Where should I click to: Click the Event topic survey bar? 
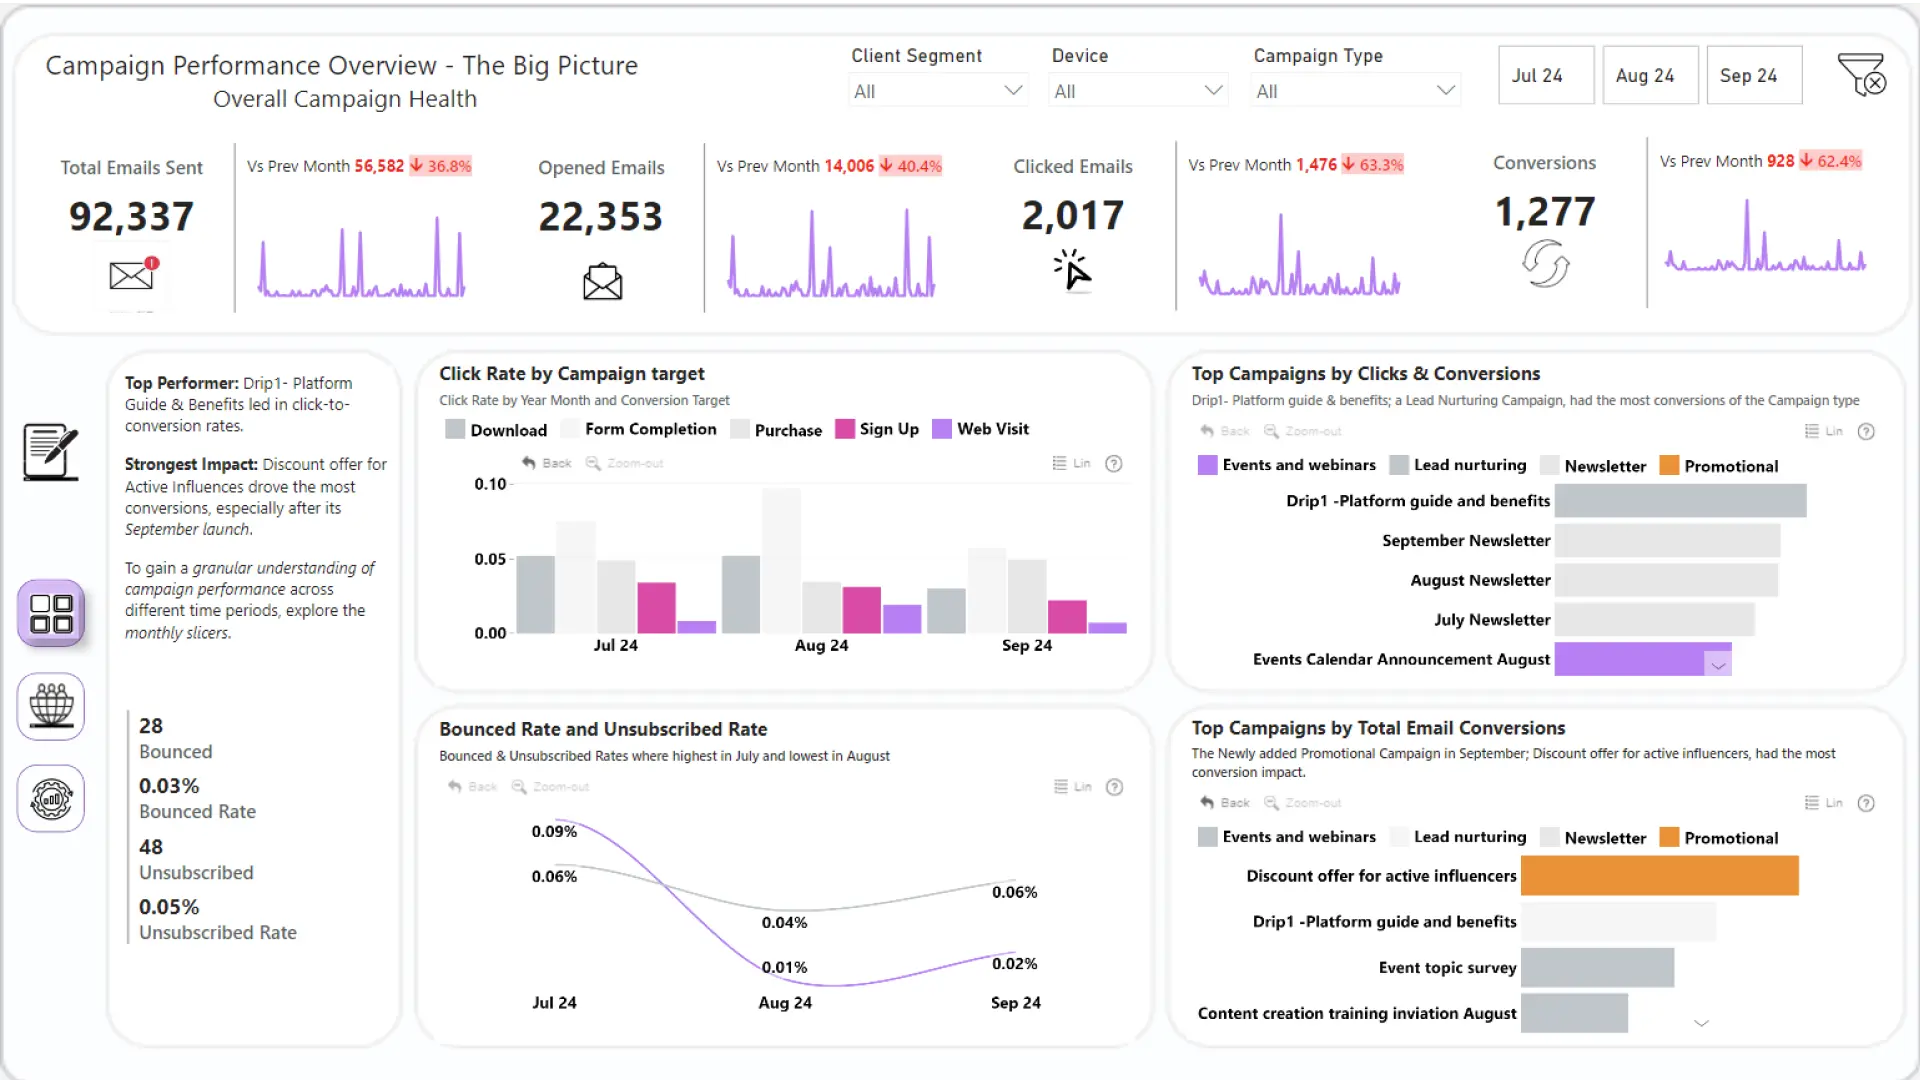[1597, 967]
